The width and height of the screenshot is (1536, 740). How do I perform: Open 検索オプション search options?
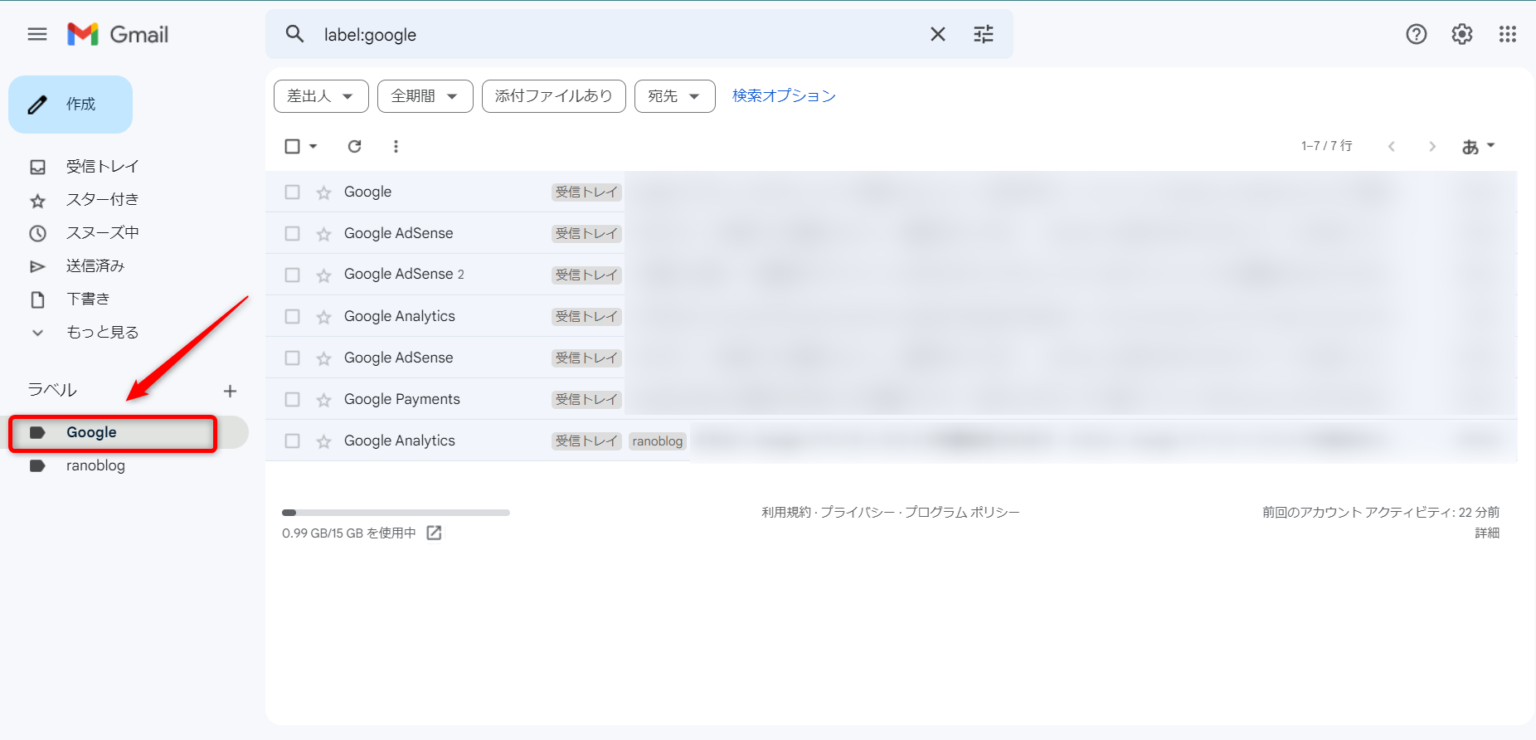(783, 95)
